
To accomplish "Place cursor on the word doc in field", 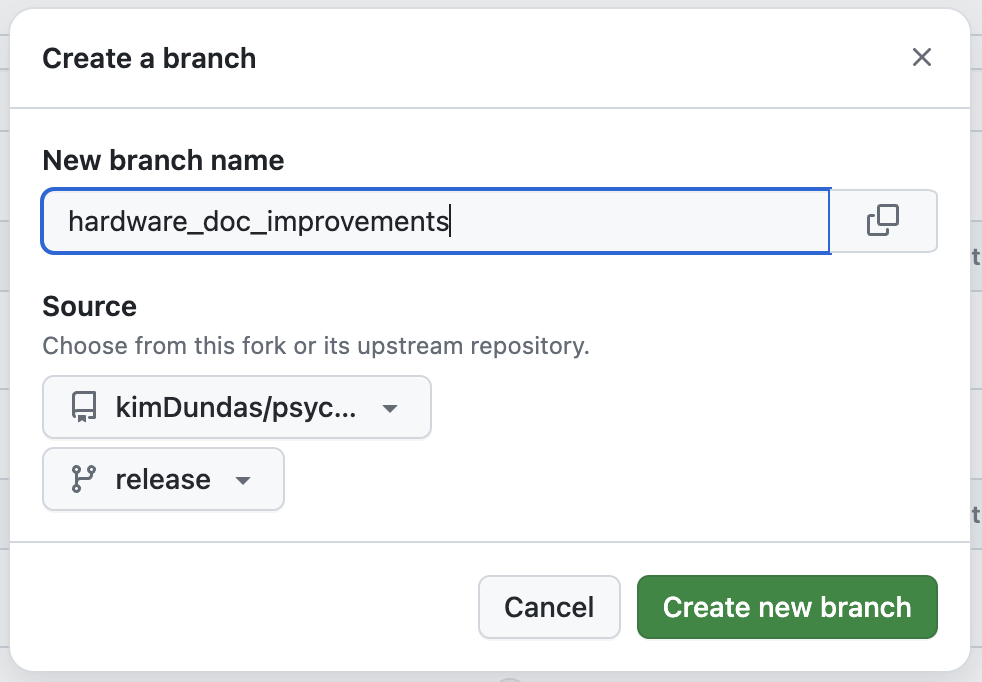I will [x=227, y=221].
